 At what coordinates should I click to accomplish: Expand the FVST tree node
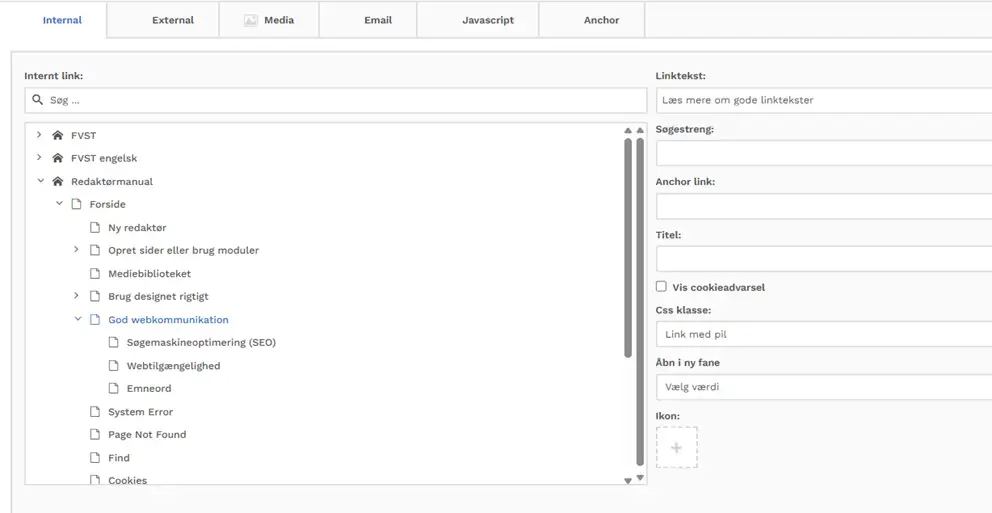point(39,134)
